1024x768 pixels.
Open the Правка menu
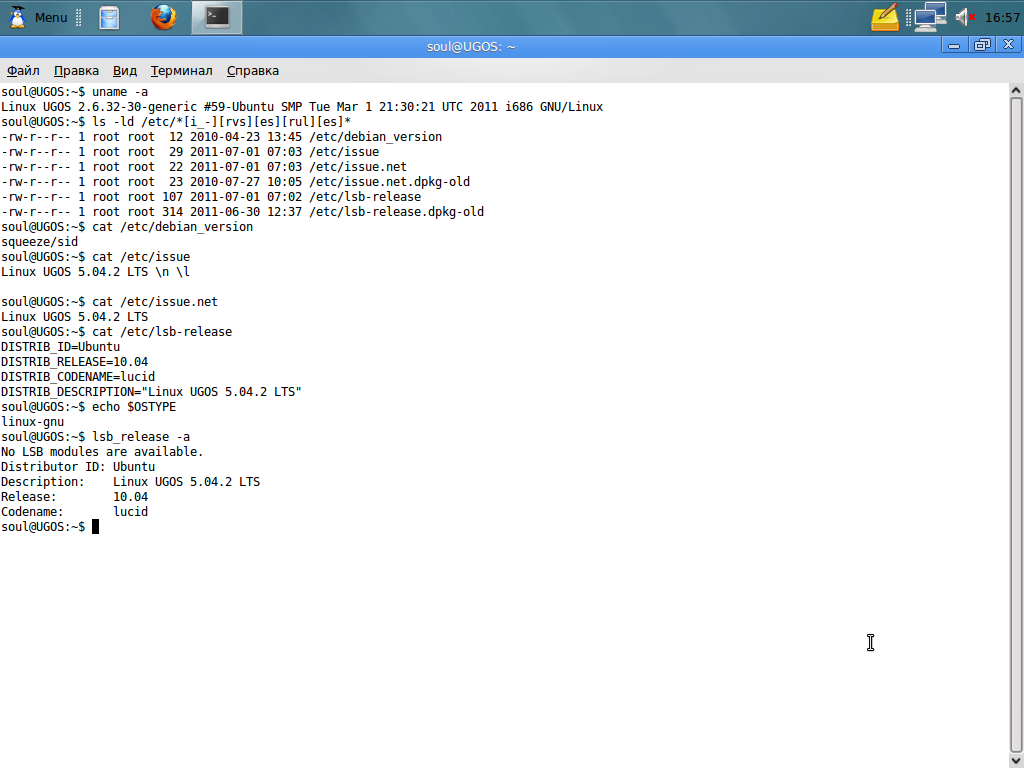76,71
